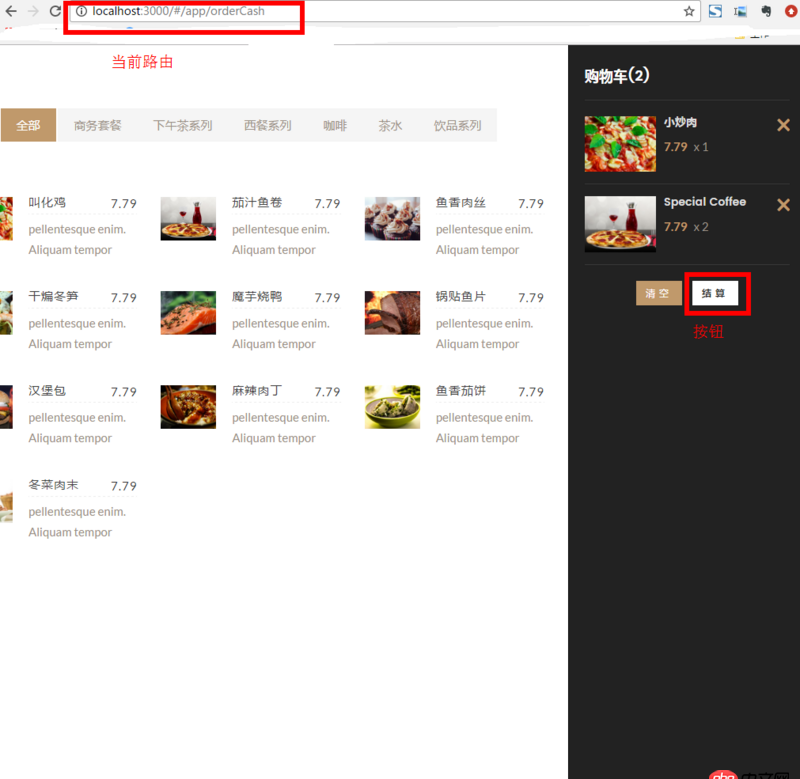The image size is (800, 779).
Task: Remove 小炒肉 from the shopping cart
Action: coord(783,125)
